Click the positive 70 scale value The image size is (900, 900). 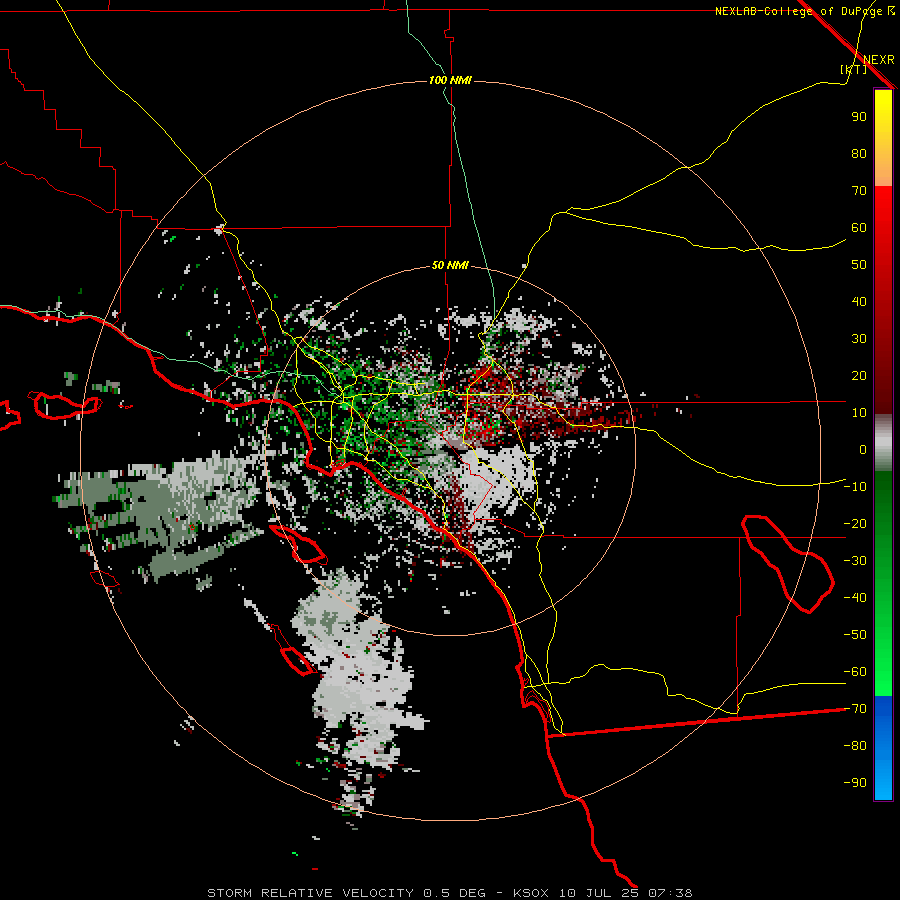click(x=859, y=191)
